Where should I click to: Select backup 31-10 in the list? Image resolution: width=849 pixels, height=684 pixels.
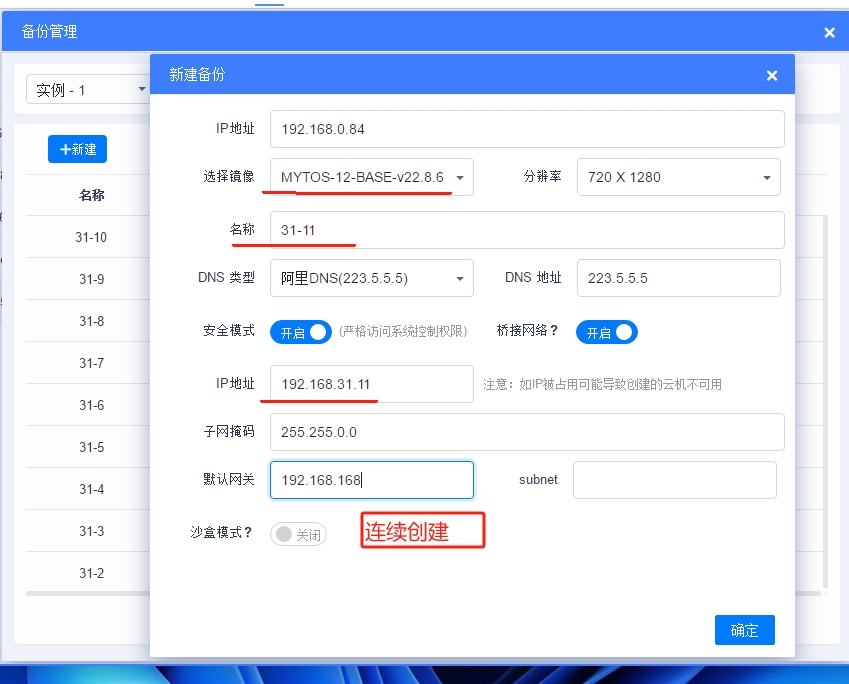[x=91, y=237]
